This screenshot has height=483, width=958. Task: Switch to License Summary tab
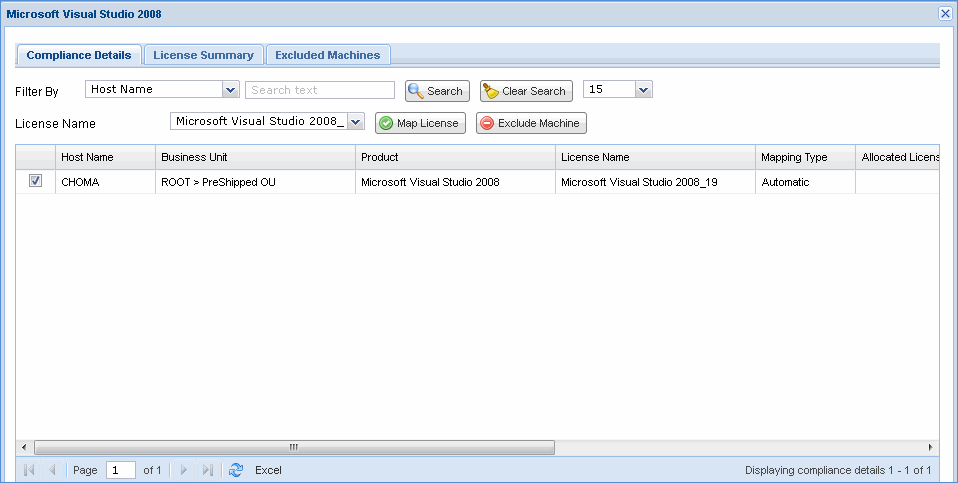coord(203,55)
